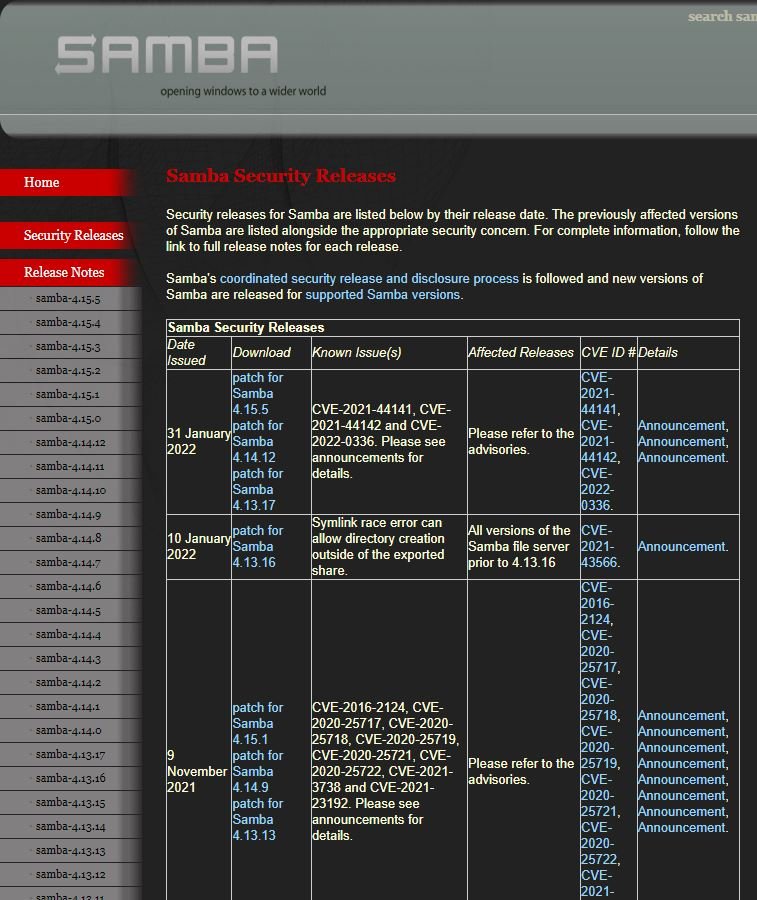Open samba-4.13.14 sidebar link

(70, 827)
